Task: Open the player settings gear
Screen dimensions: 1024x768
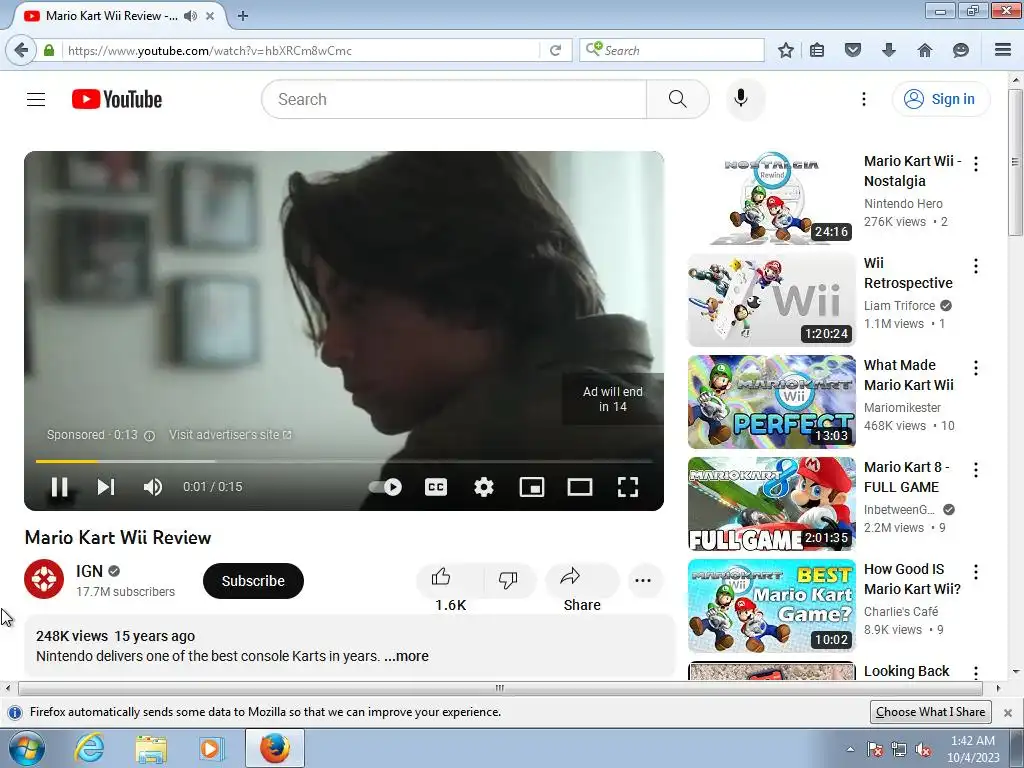Action: pos(484,487)
